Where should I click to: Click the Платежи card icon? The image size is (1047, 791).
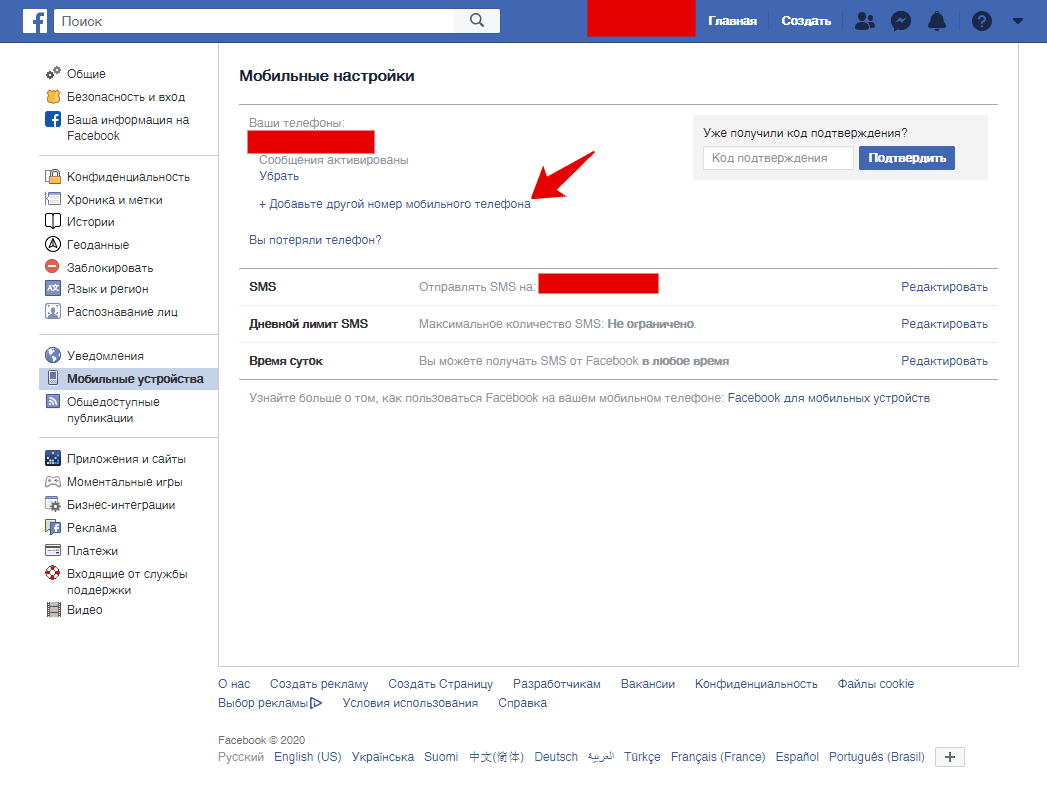(53, 550)
